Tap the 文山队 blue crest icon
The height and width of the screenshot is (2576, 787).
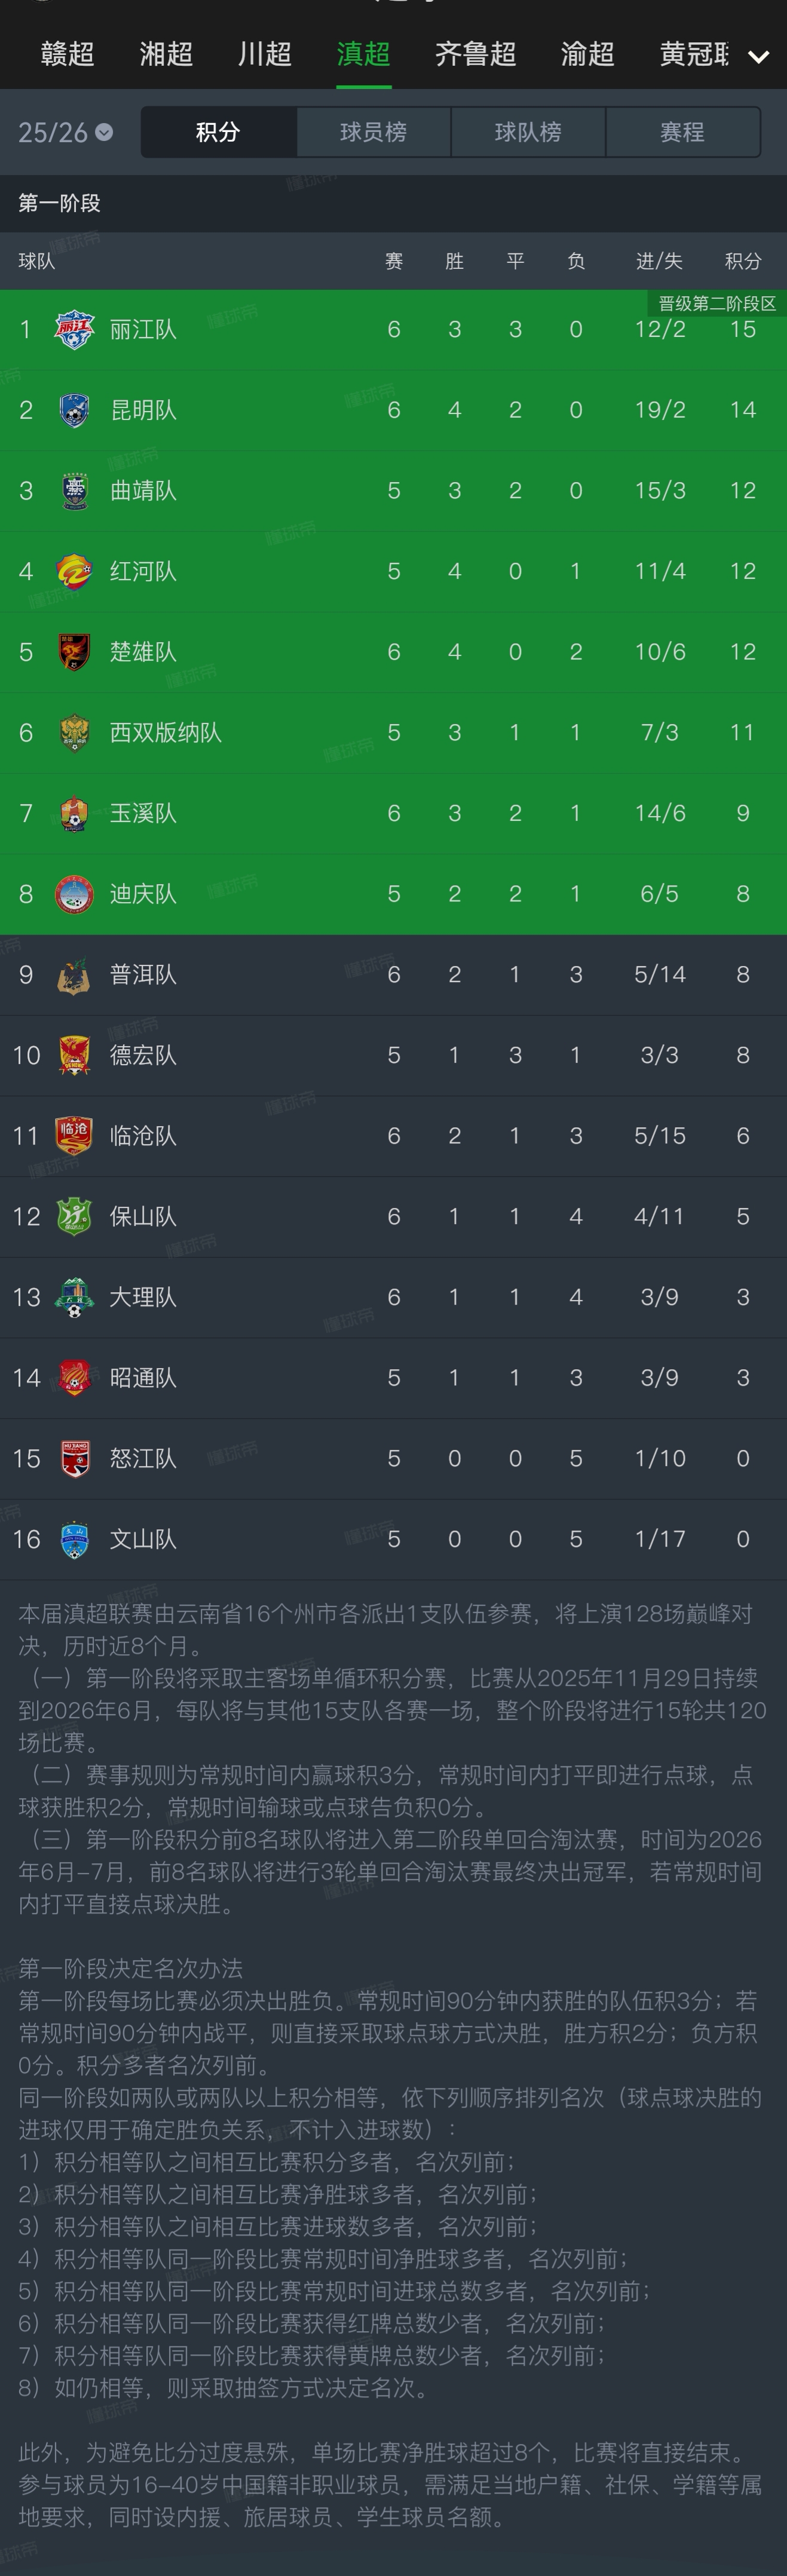pyautogui.click(x=74, y=1540)
